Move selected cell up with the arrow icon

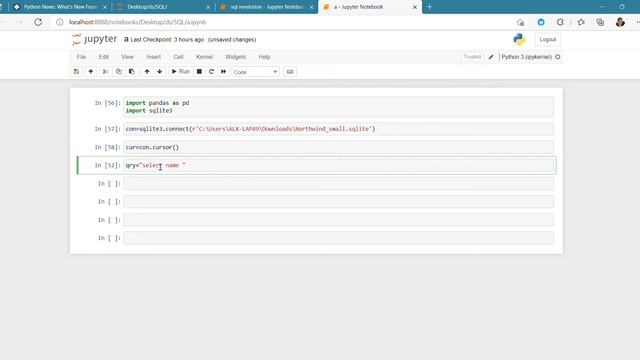pyautogui.click(x=147, y=71)
